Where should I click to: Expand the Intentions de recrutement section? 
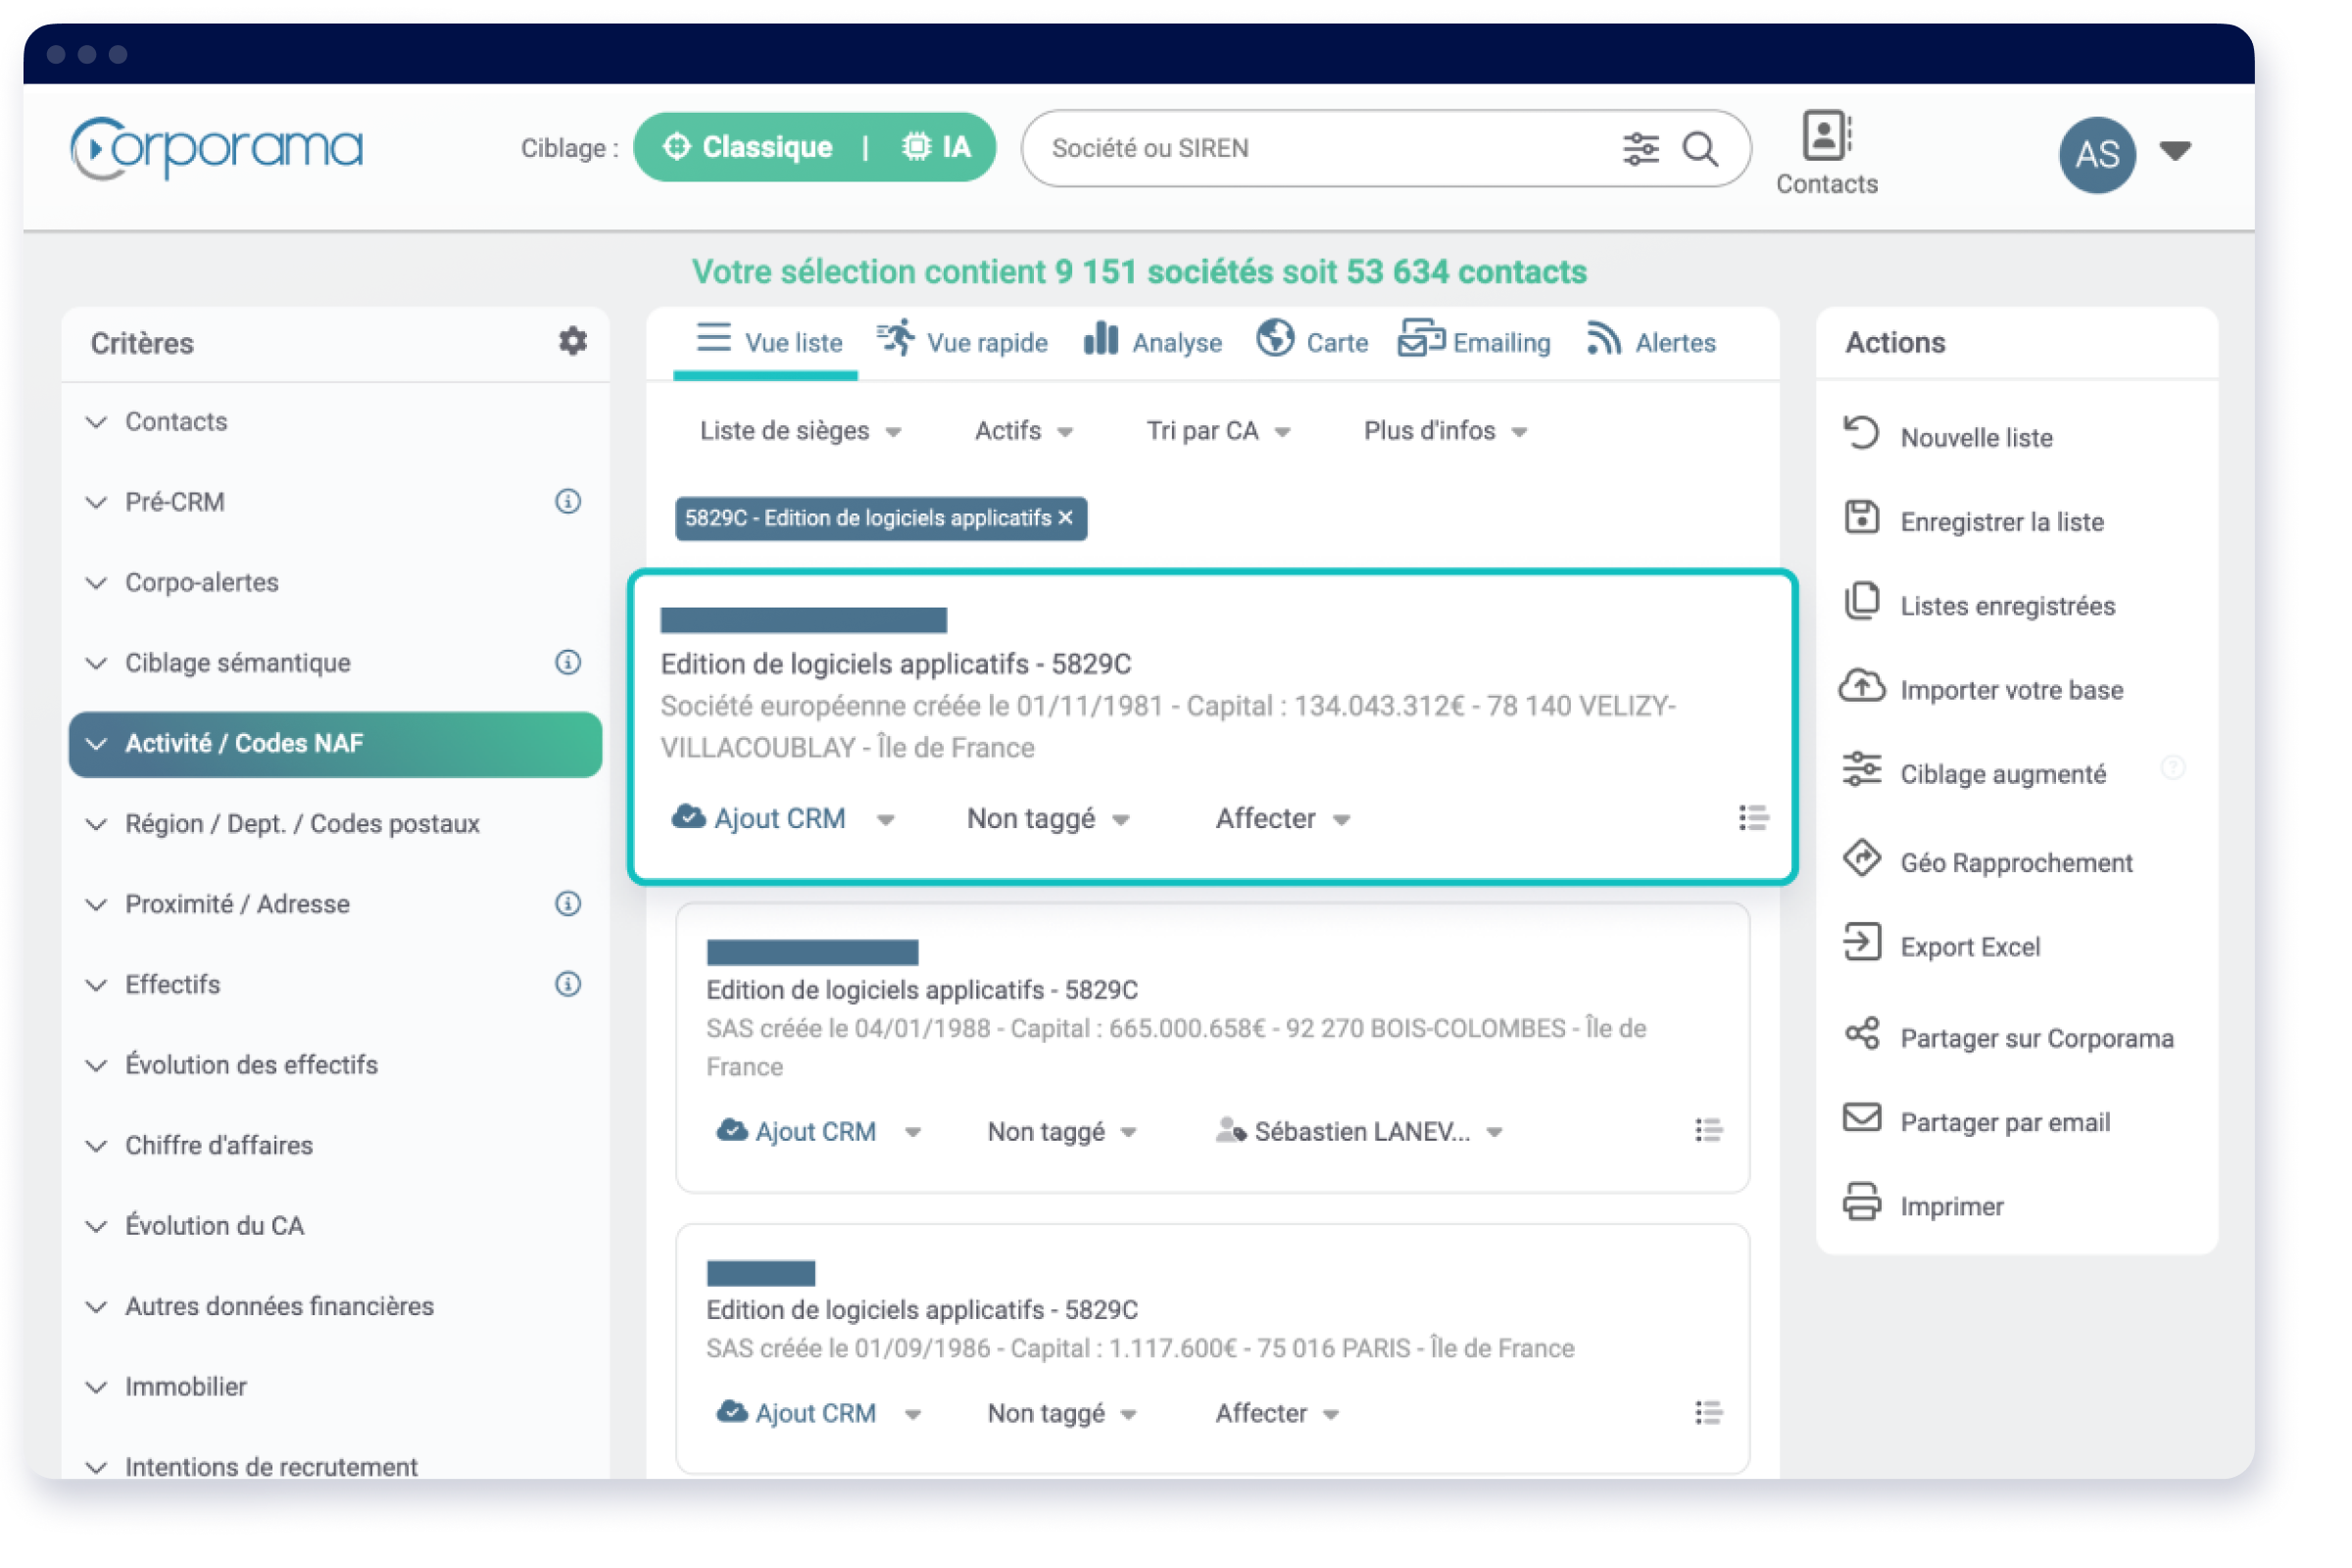(335, 1466)
